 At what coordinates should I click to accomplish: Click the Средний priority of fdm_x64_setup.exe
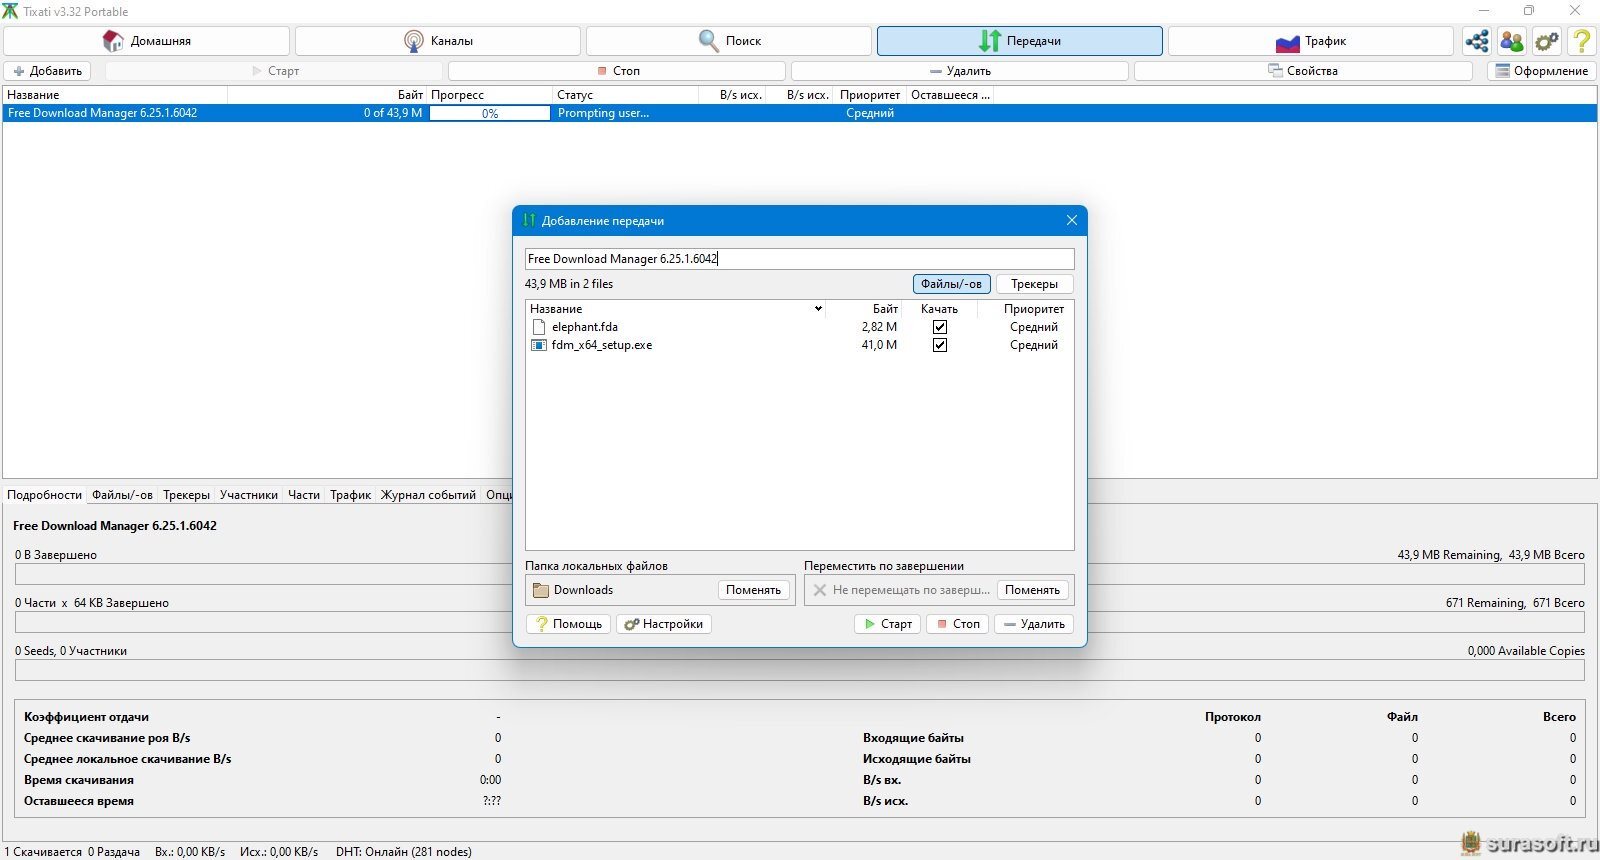pos(1034,345)
